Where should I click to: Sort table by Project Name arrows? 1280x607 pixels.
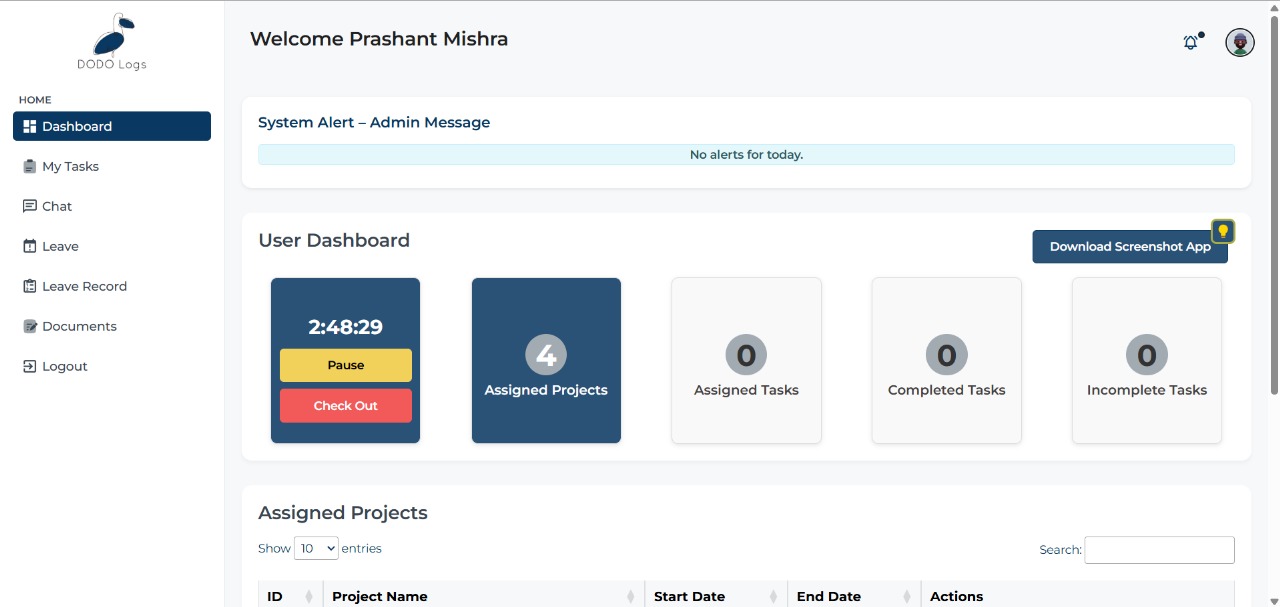(x=630, y=597)
